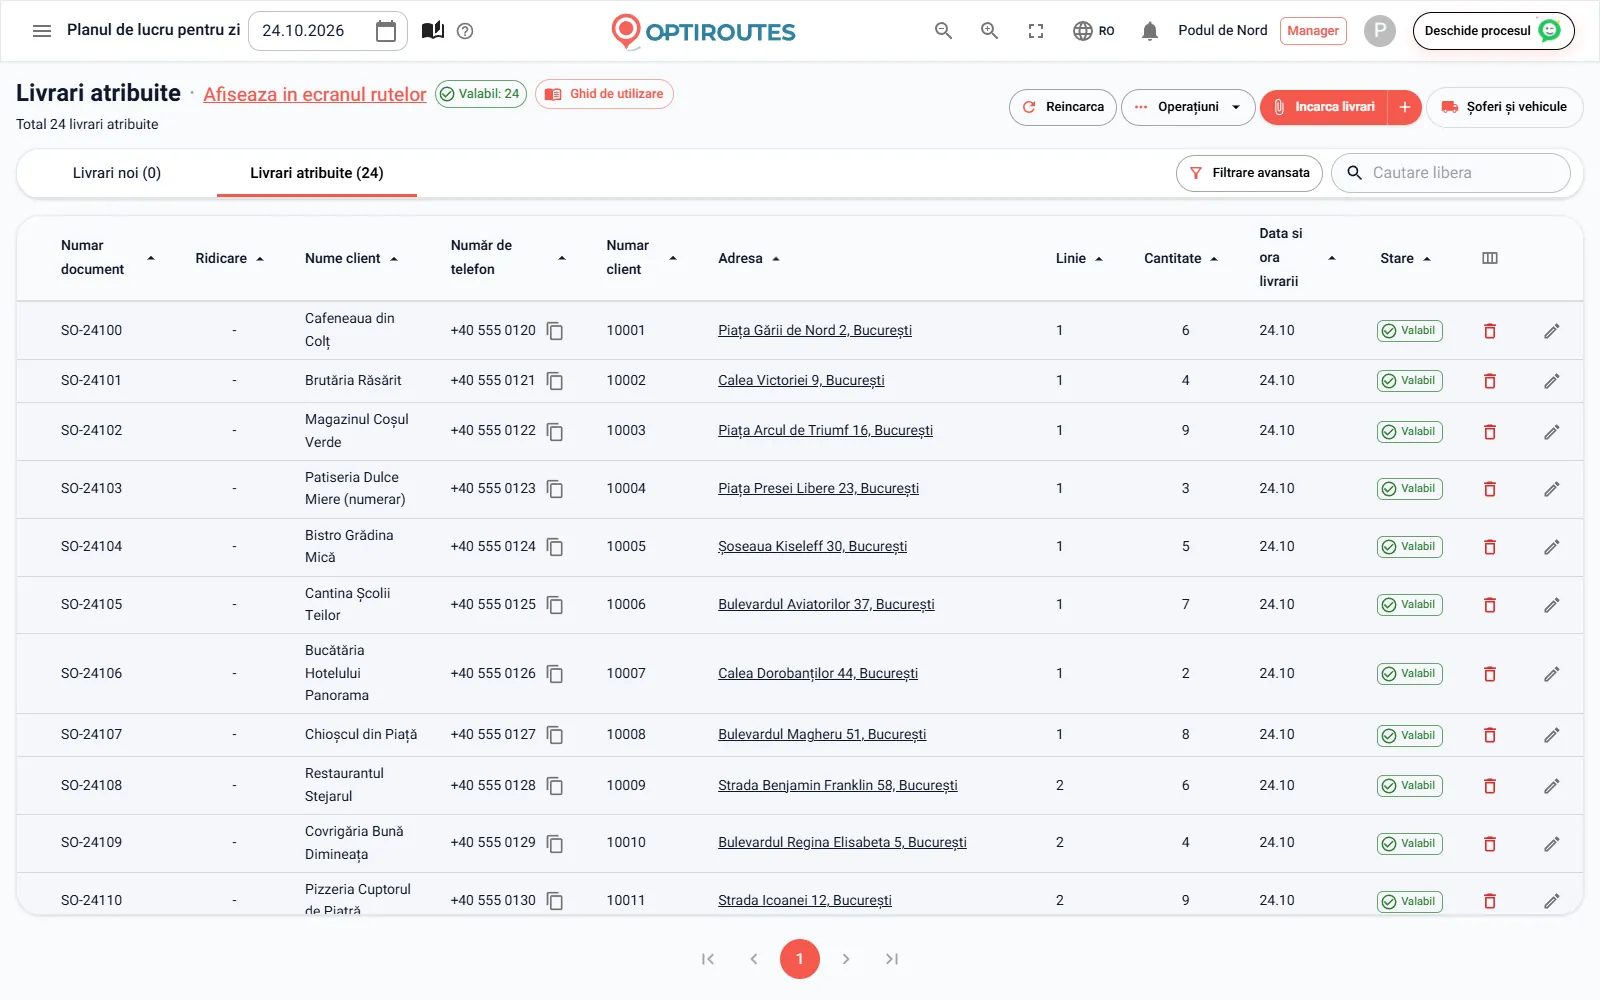Open Ghid de utilizare guide
This screenshot has height=1000, width=1600.
point(604,94)
